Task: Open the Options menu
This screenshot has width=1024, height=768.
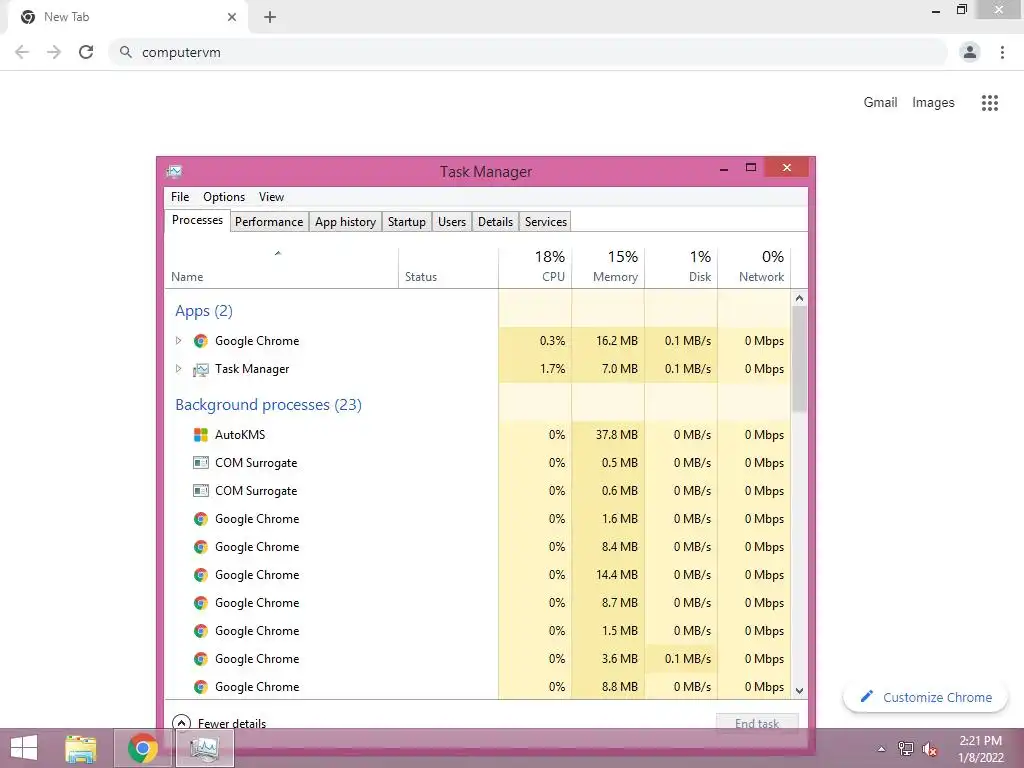Action: pyautogui.click(x=224, y=197)
